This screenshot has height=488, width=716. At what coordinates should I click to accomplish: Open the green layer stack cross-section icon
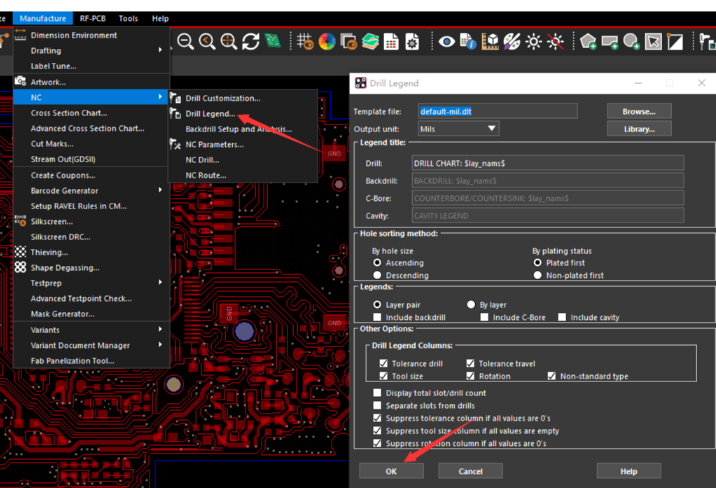click(370, 42)
